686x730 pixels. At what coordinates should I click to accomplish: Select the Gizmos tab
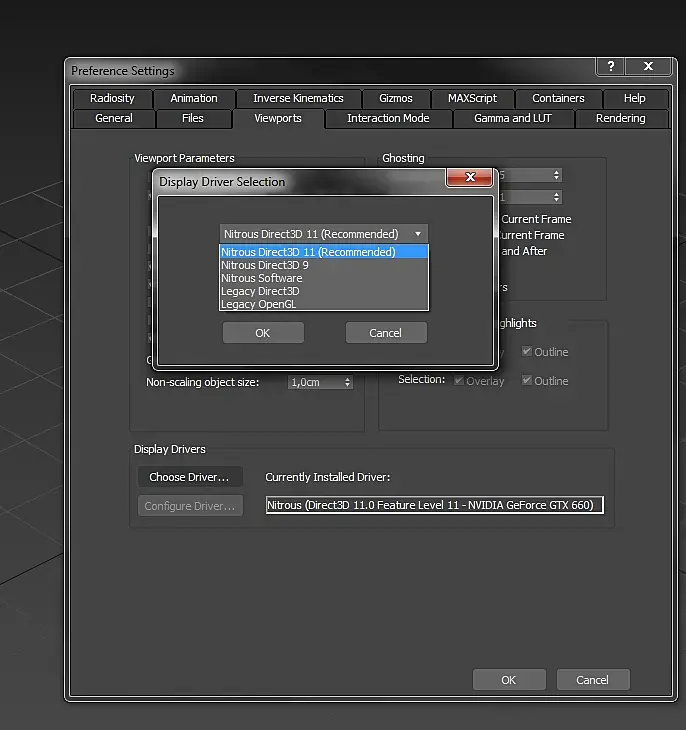point(395,98)
